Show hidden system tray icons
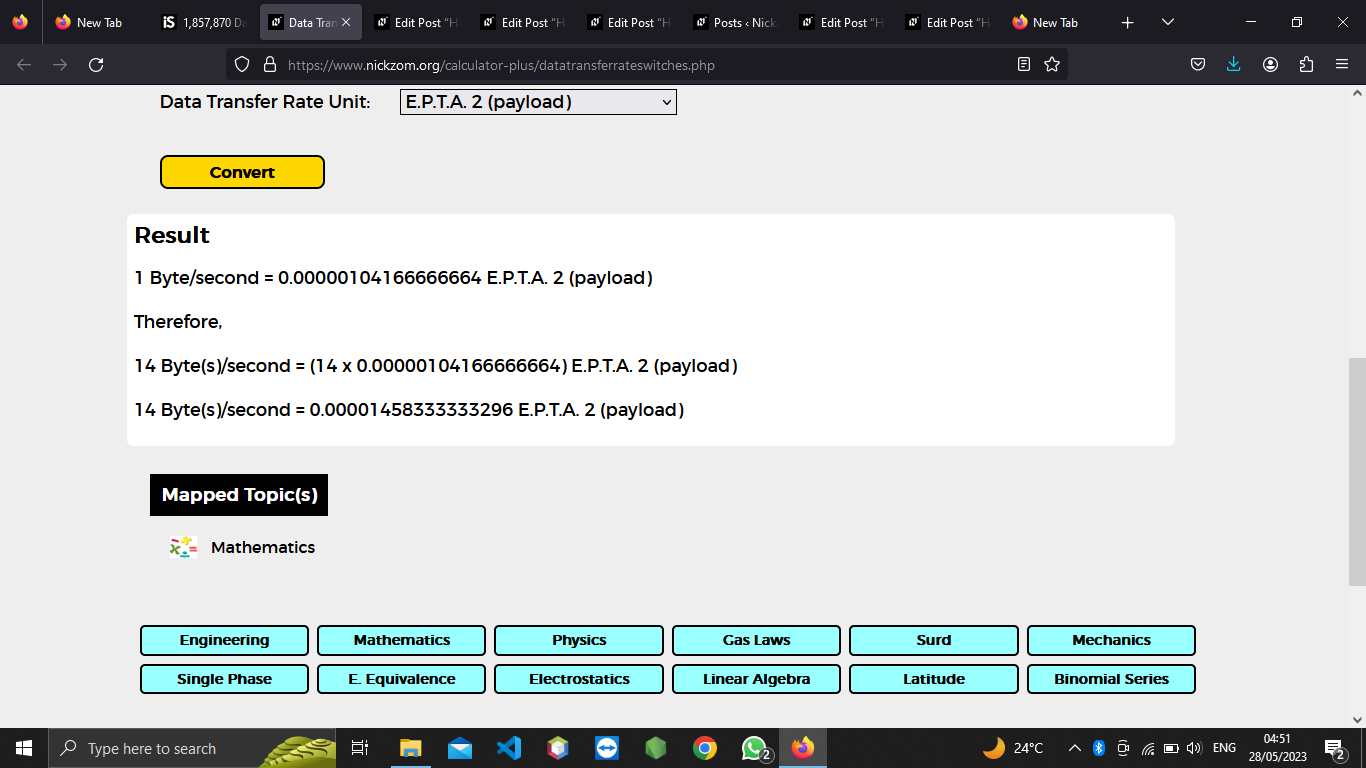 click(x=1075, y=748)
